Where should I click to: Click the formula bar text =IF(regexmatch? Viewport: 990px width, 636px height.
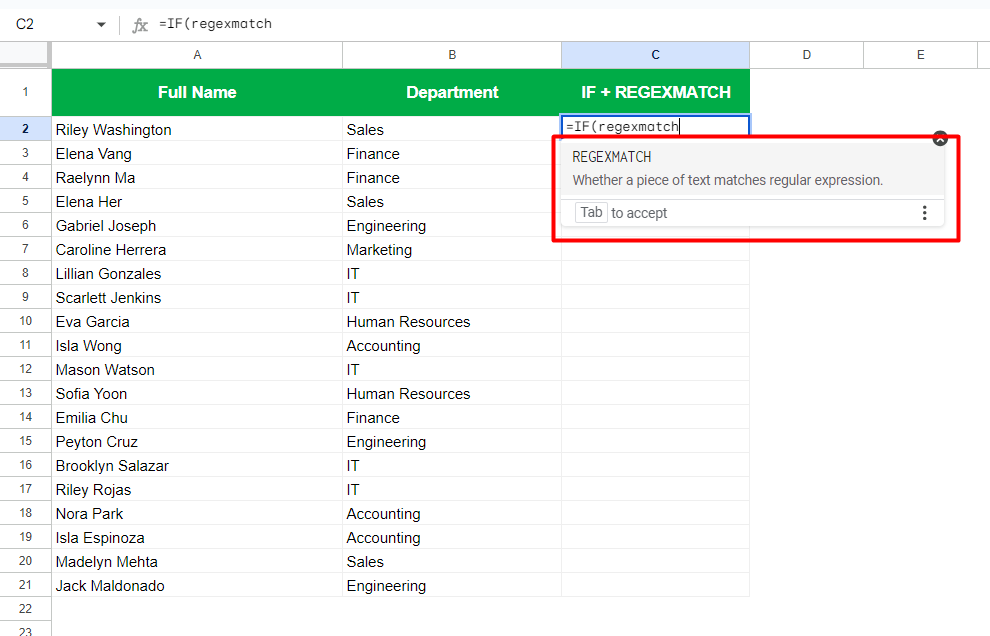(x=215, y=24)
